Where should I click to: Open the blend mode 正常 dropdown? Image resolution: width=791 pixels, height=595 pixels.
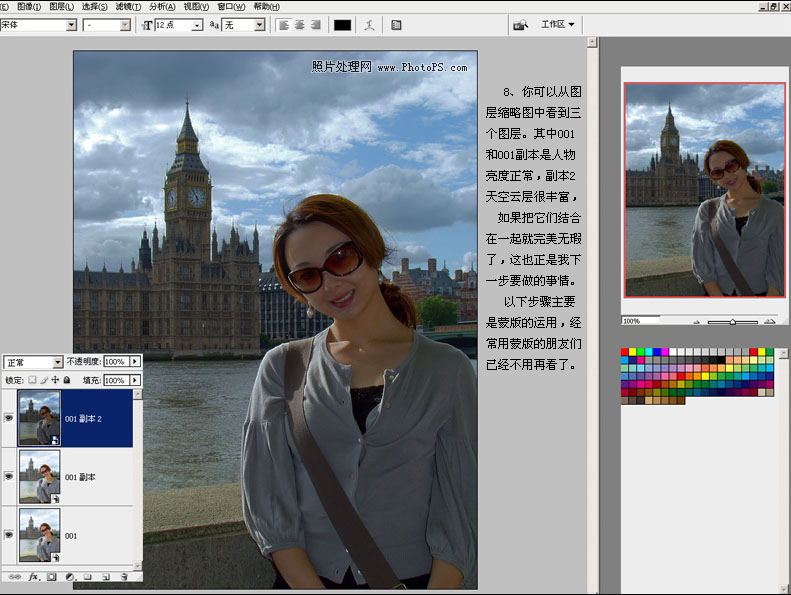58,362
